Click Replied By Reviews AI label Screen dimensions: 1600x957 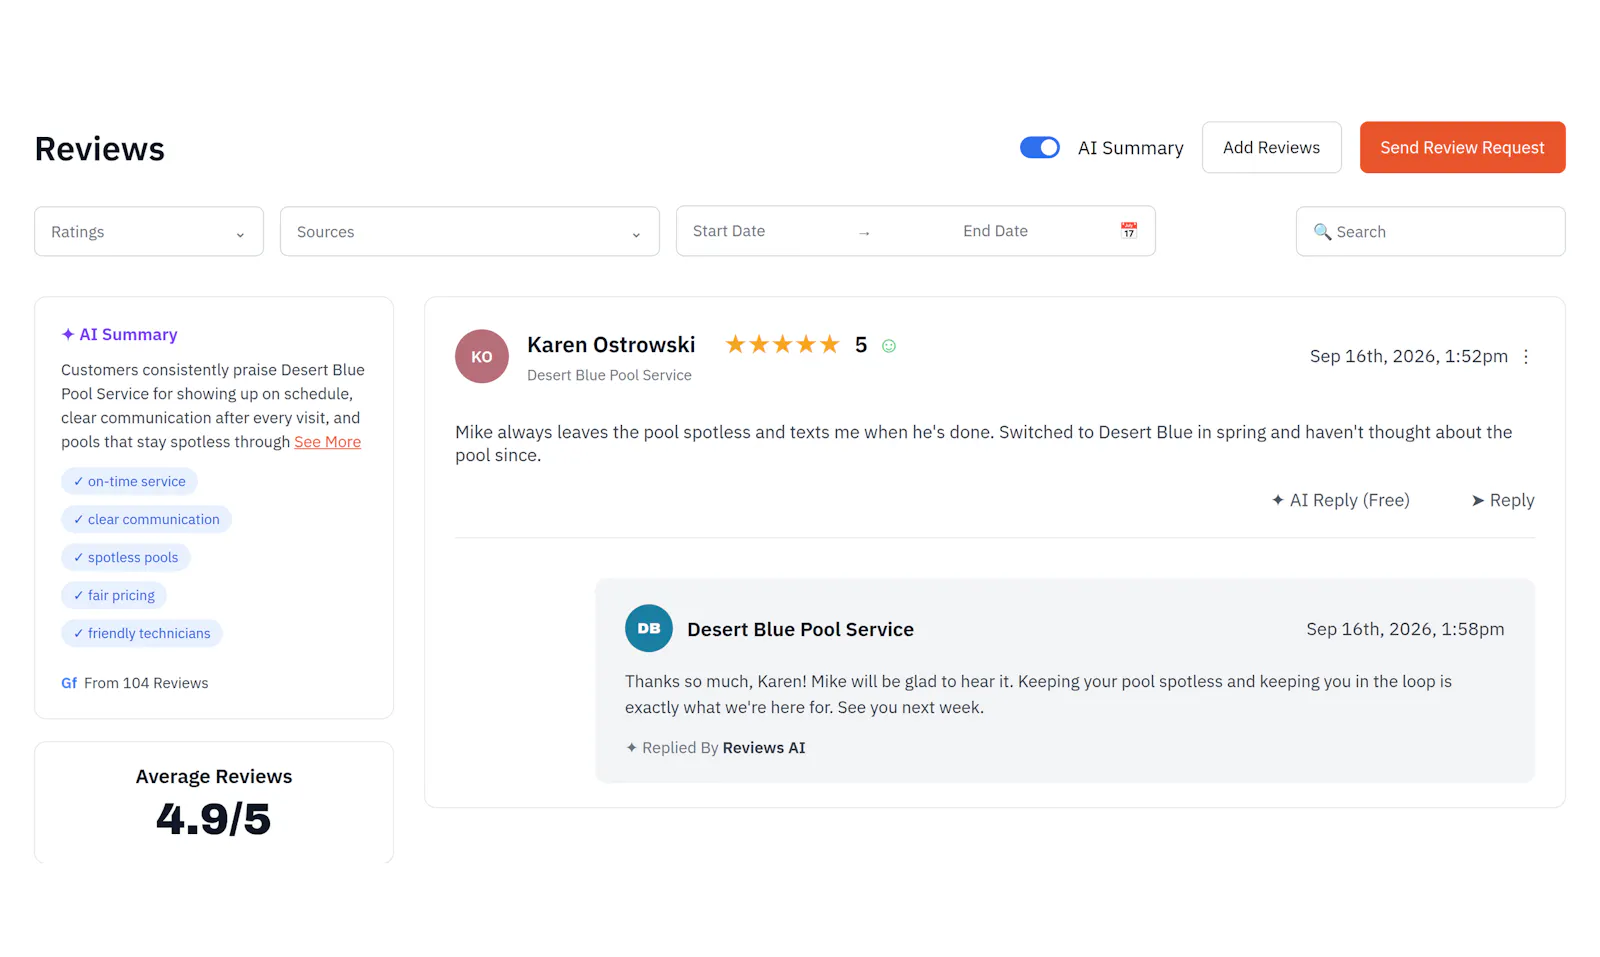pyautogui.click(x=716, y=748)
